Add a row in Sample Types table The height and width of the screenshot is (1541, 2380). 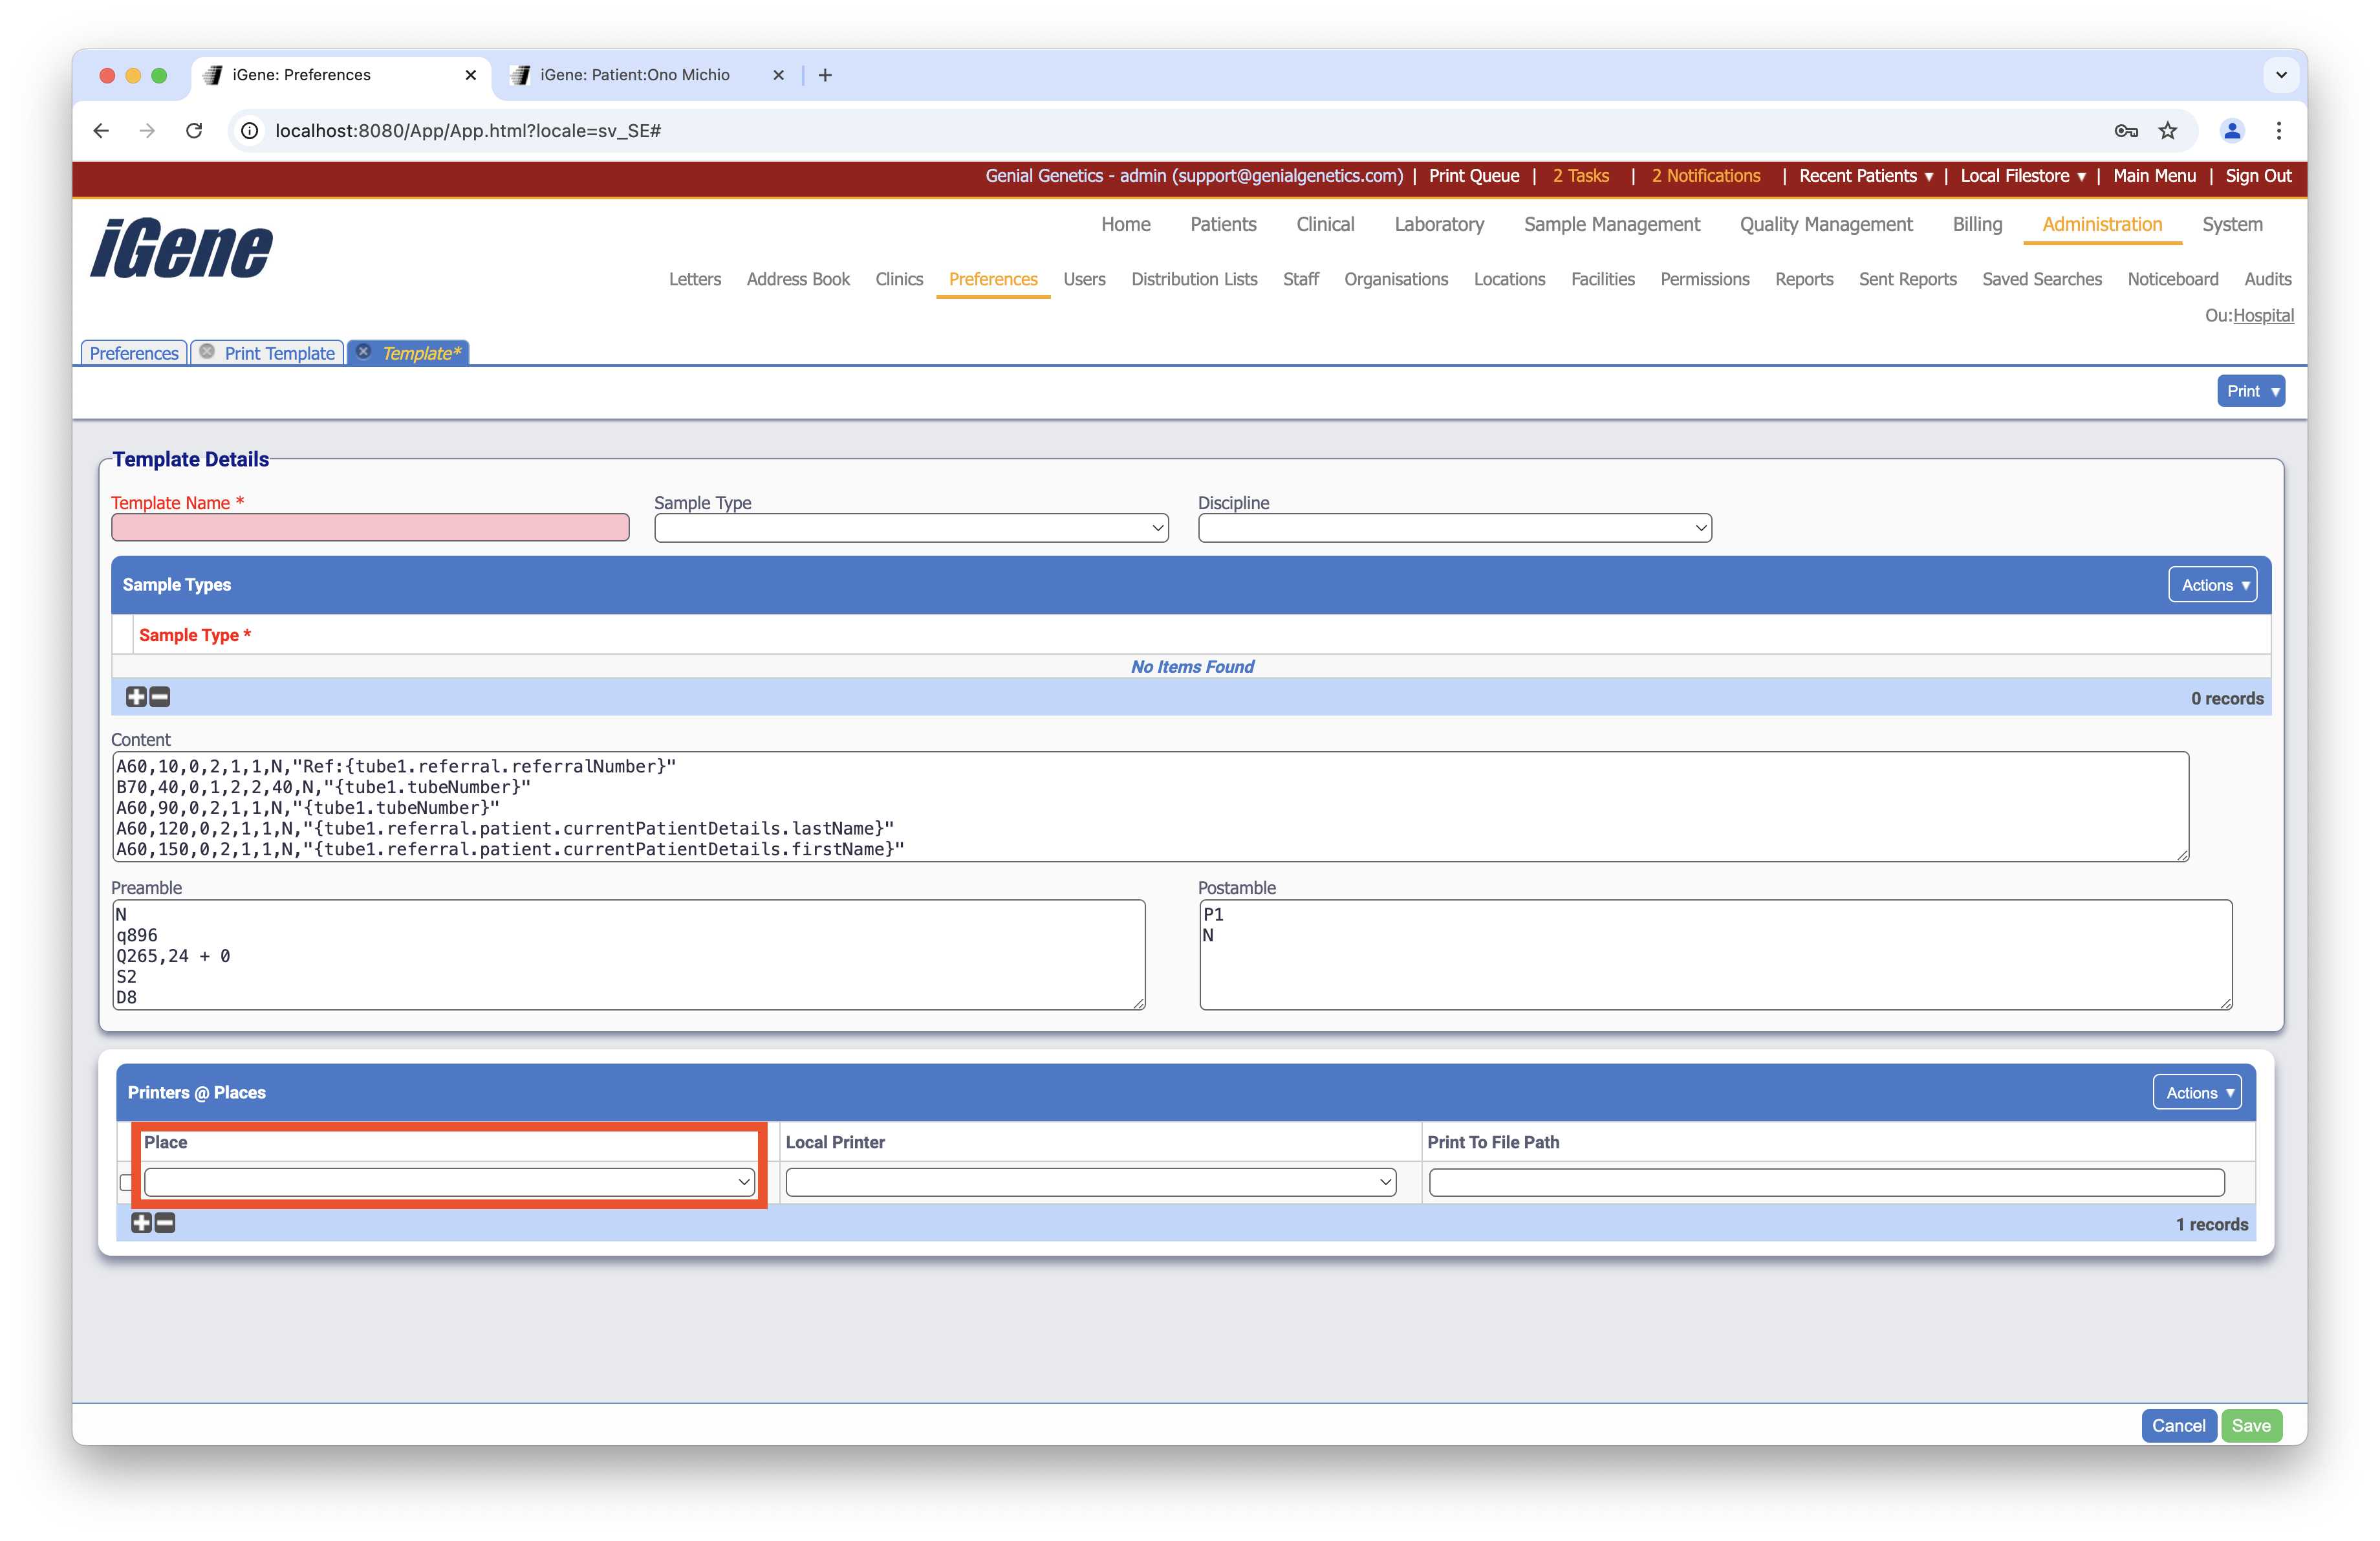click(136, 697)
